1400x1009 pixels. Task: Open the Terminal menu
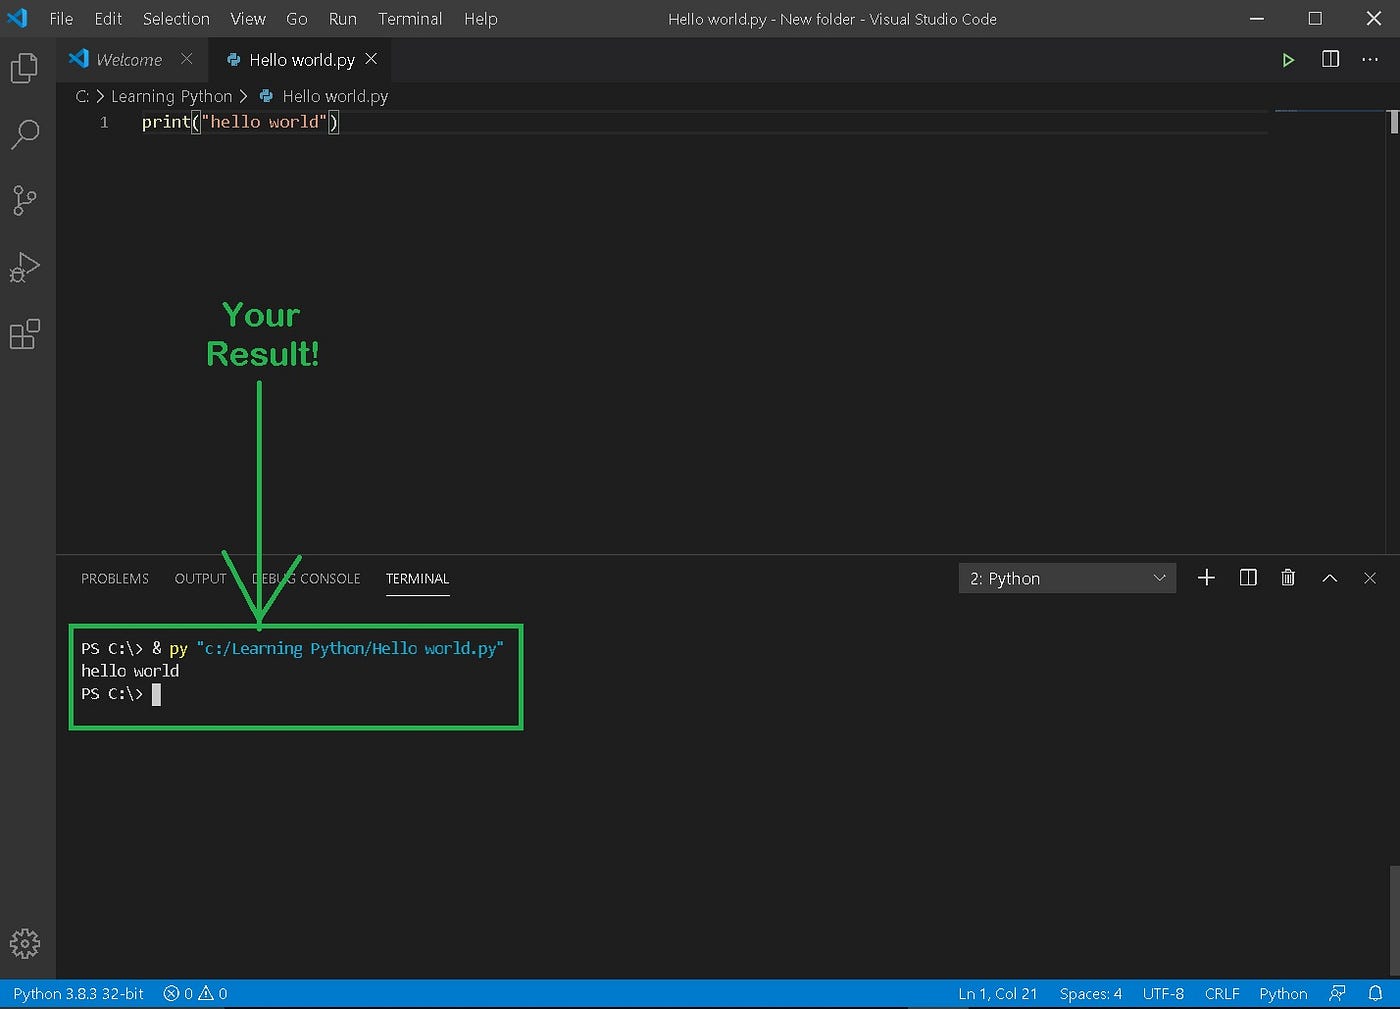tap(410, 18)
